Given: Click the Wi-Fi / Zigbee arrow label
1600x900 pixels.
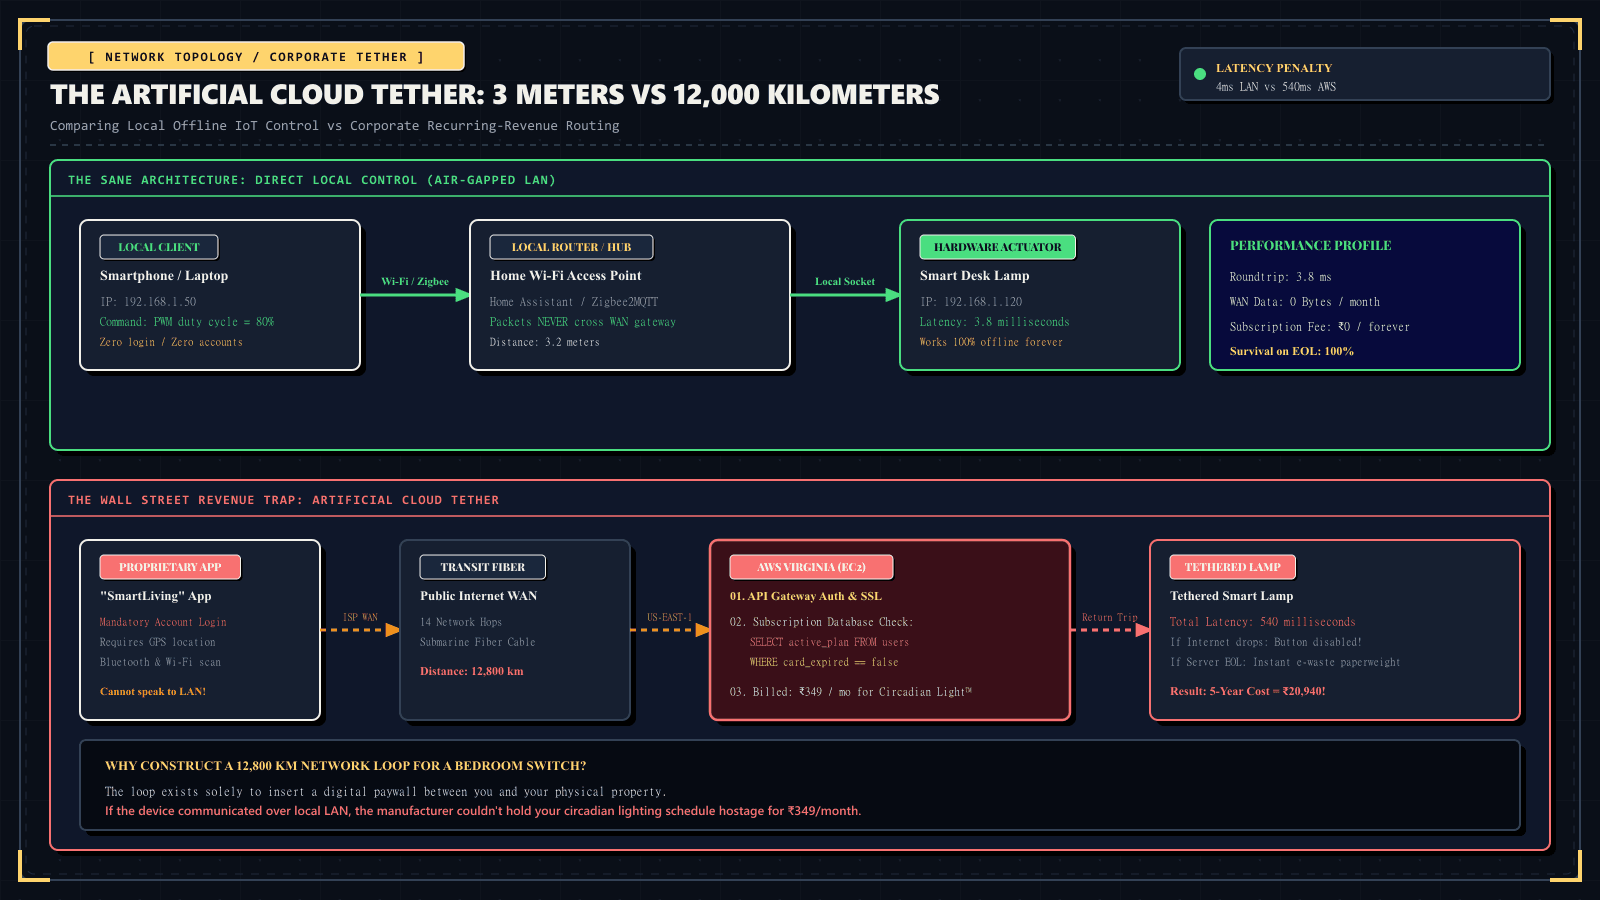Looking at the screenshot, I should (415, 281).
